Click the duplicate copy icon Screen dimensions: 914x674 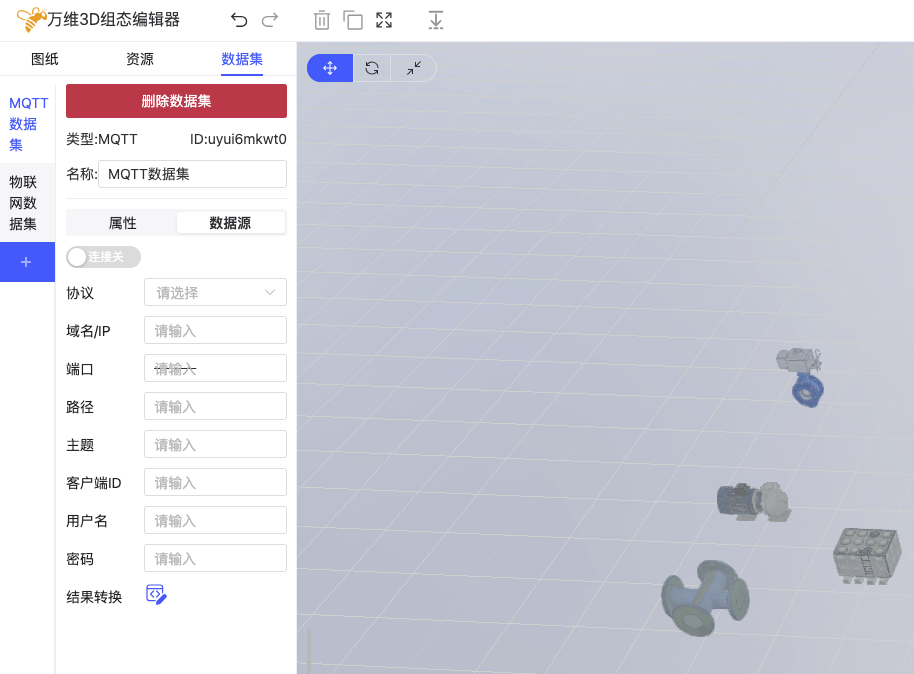click(x=352, y=20)
